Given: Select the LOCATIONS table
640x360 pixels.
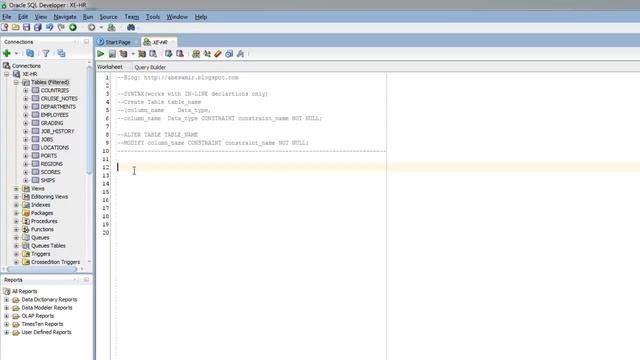Looking at the screenshot, I should 55,147.
